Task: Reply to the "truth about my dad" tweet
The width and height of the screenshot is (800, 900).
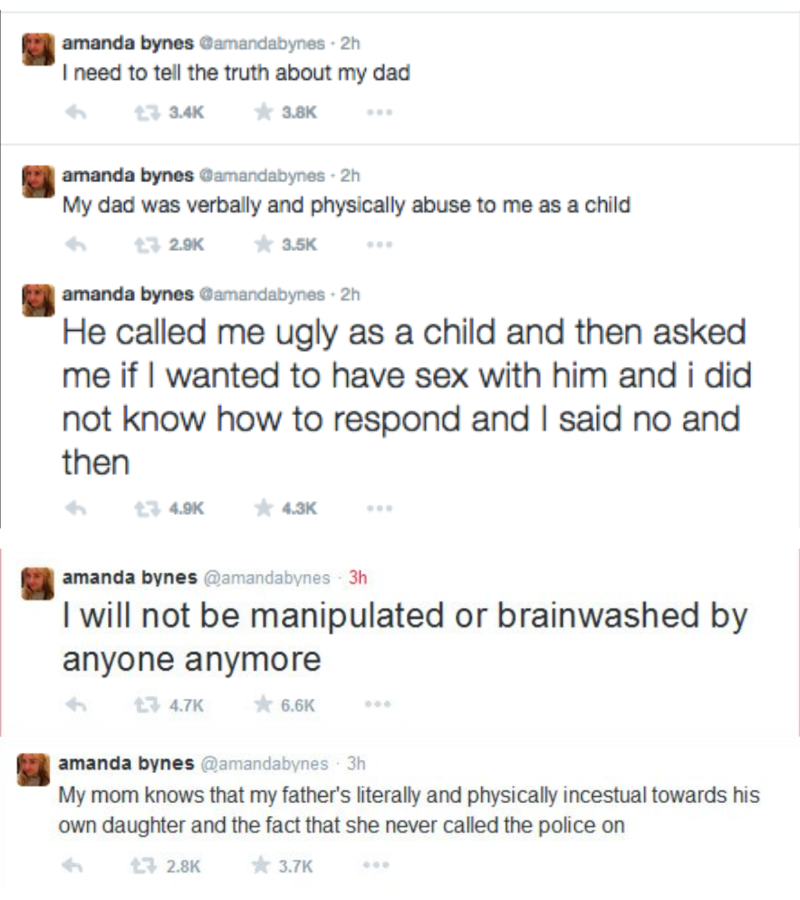Action: coord(73,113)
